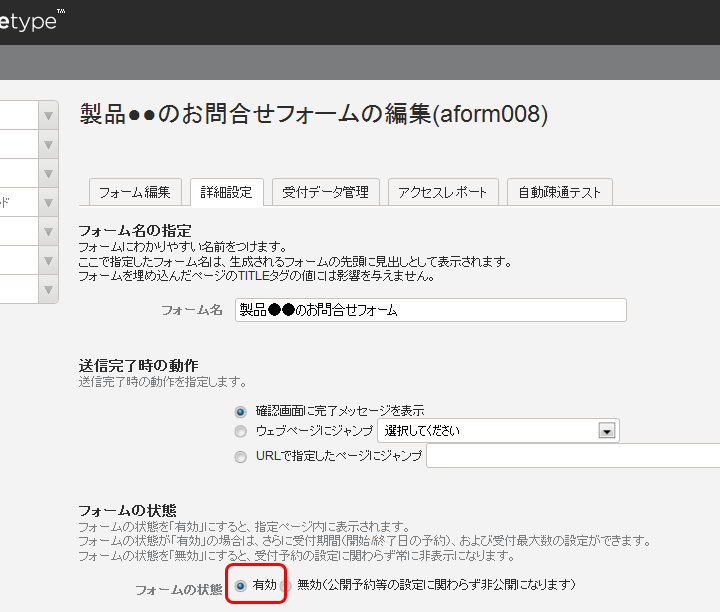The image size is (720, 612).
Task: Go to the 自動疎通テスト tab
Action: [559, 192]
